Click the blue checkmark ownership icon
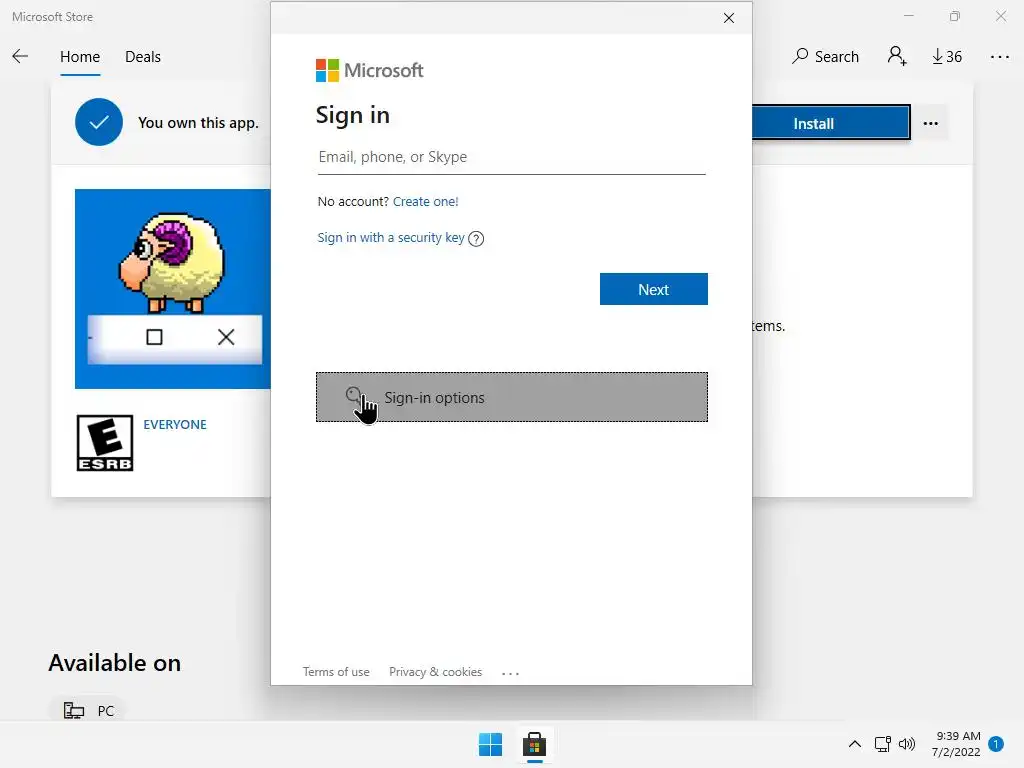Image resolution: width=1024 pixels, height=768 pixels. click(x=99, y=122)
